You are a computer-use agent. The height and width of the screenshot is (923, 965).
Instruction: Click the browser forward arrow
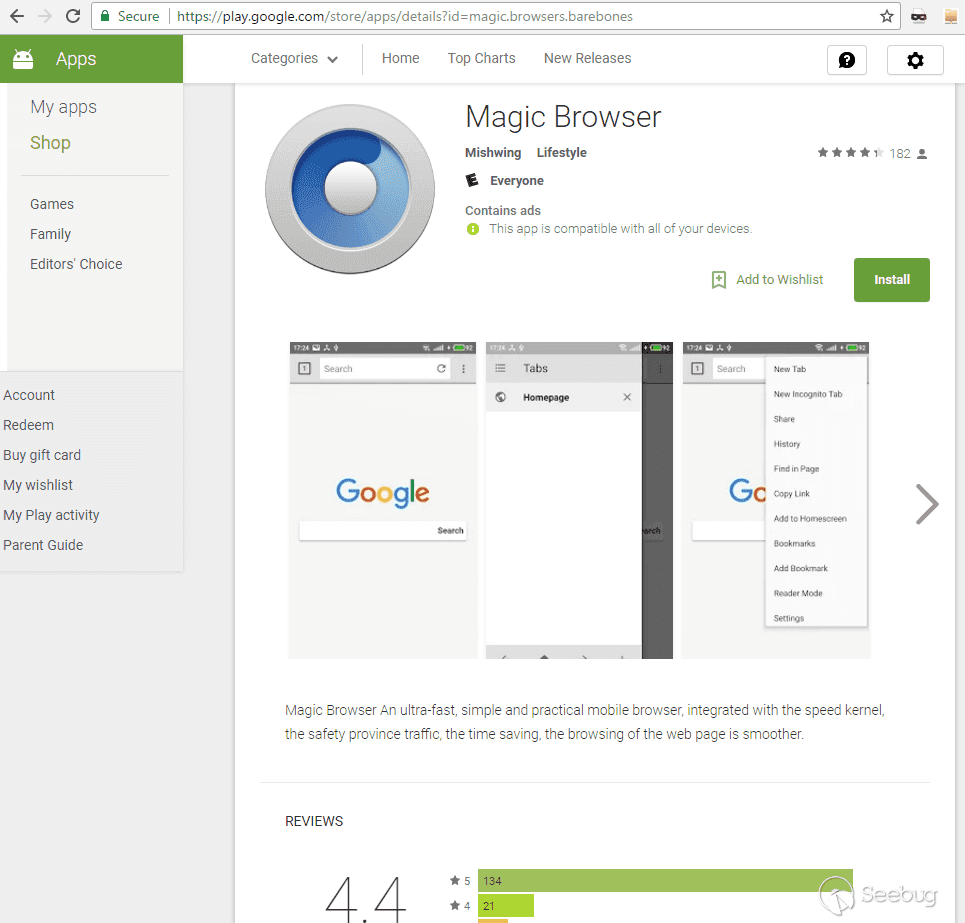(x=45, y=16)
